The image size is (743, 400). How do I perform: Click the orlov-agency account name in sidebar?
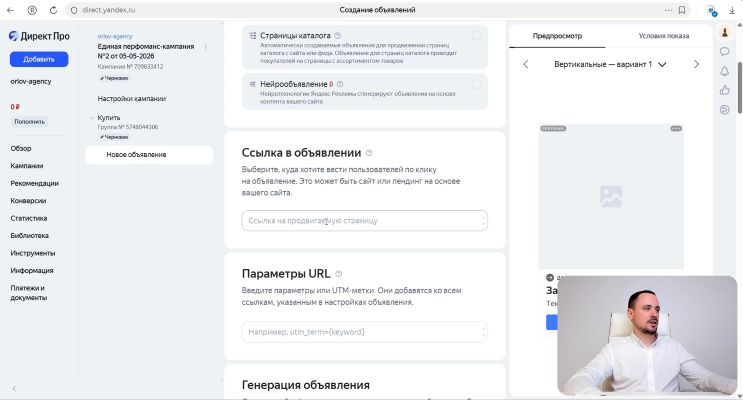point(31,82)
